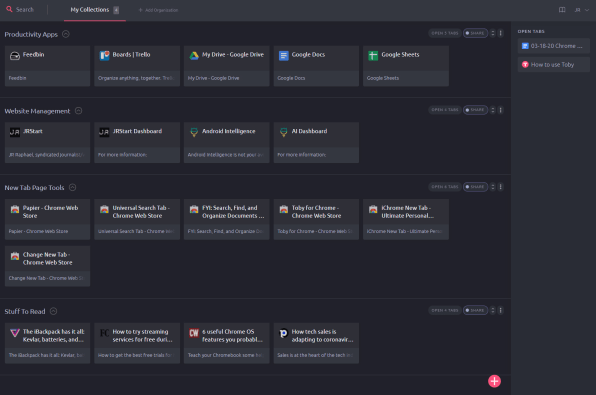Open My Drive - Google Drive card
Screen dimensions: 596x395
click(227, 66)
